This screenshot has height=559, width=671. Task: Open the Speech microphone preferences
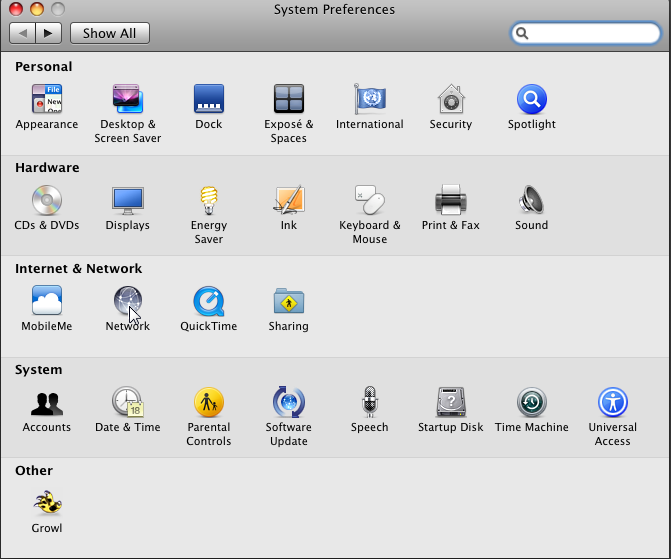pyautogui.click(x=370, y=402)
